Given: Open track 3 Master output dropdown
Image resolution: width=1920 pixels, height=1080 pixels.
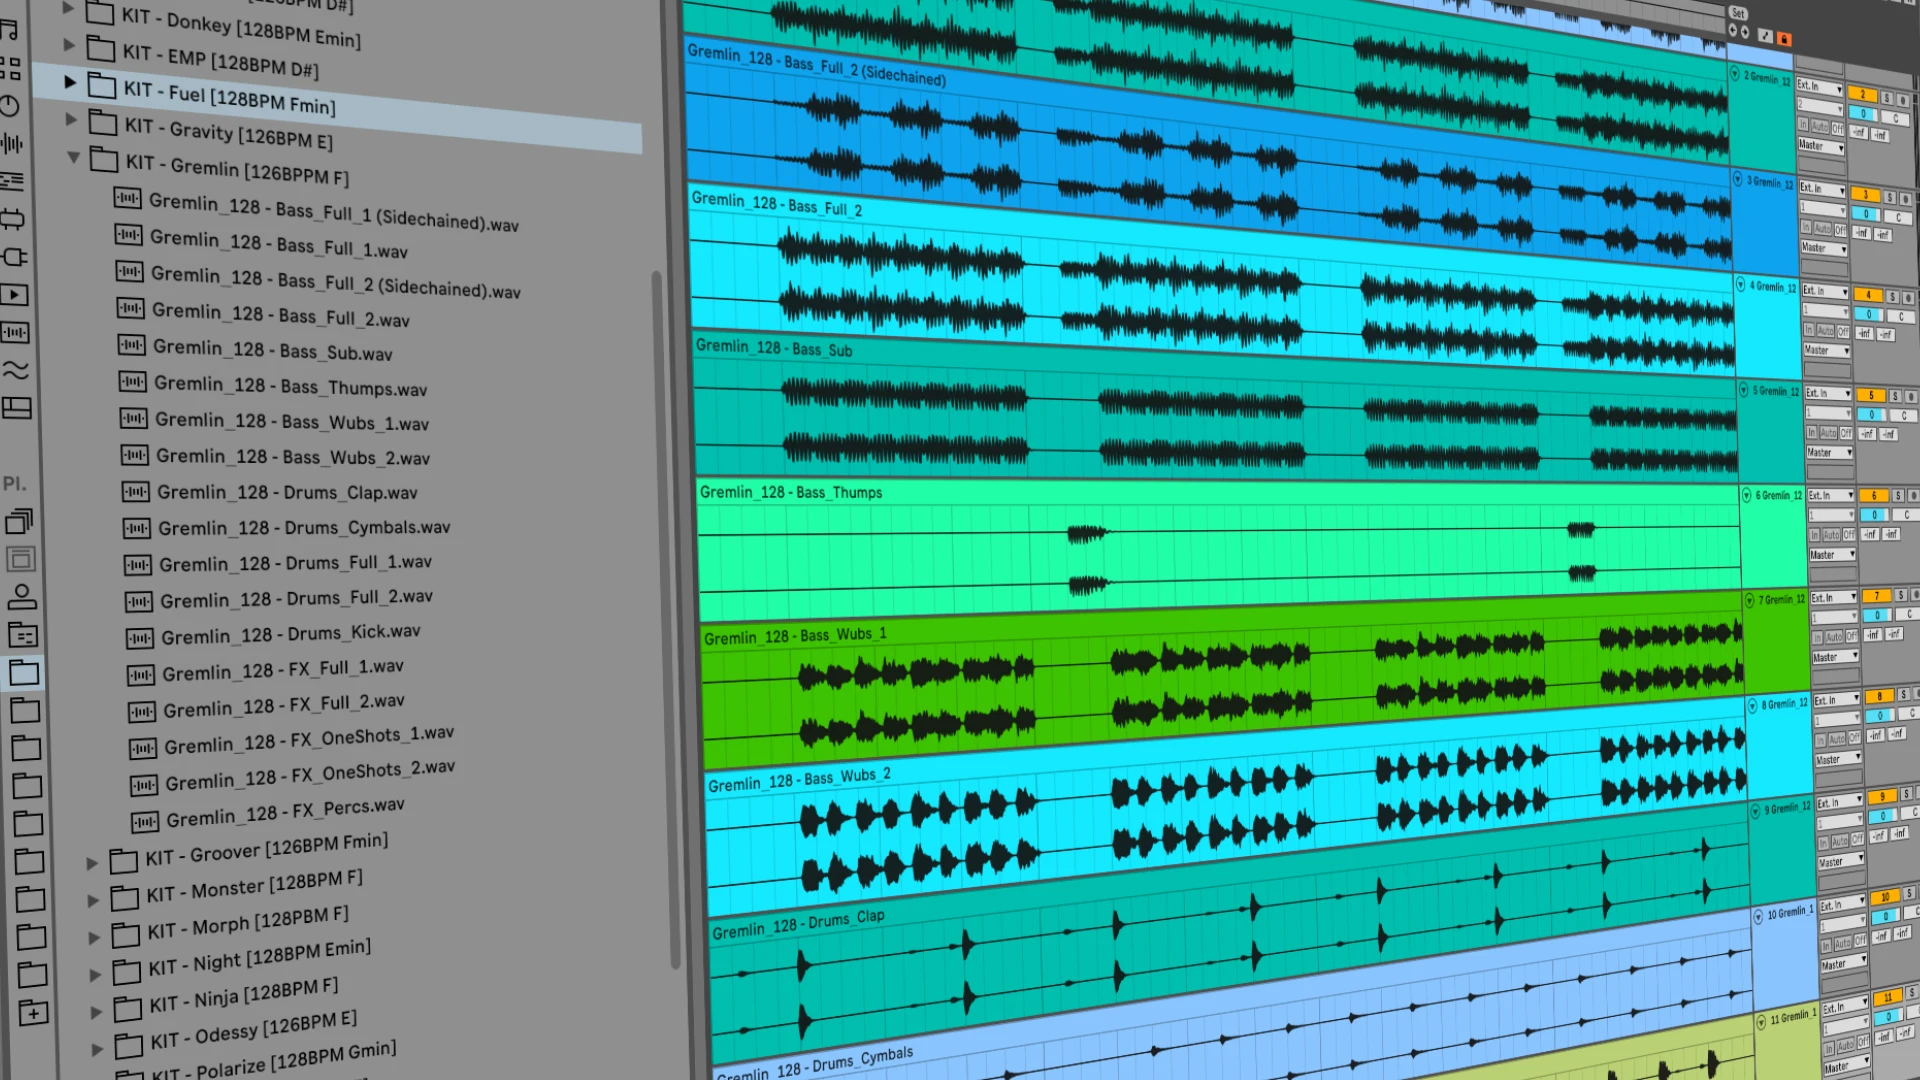Looking at the screenshot, I should (x=1825, y=248).
